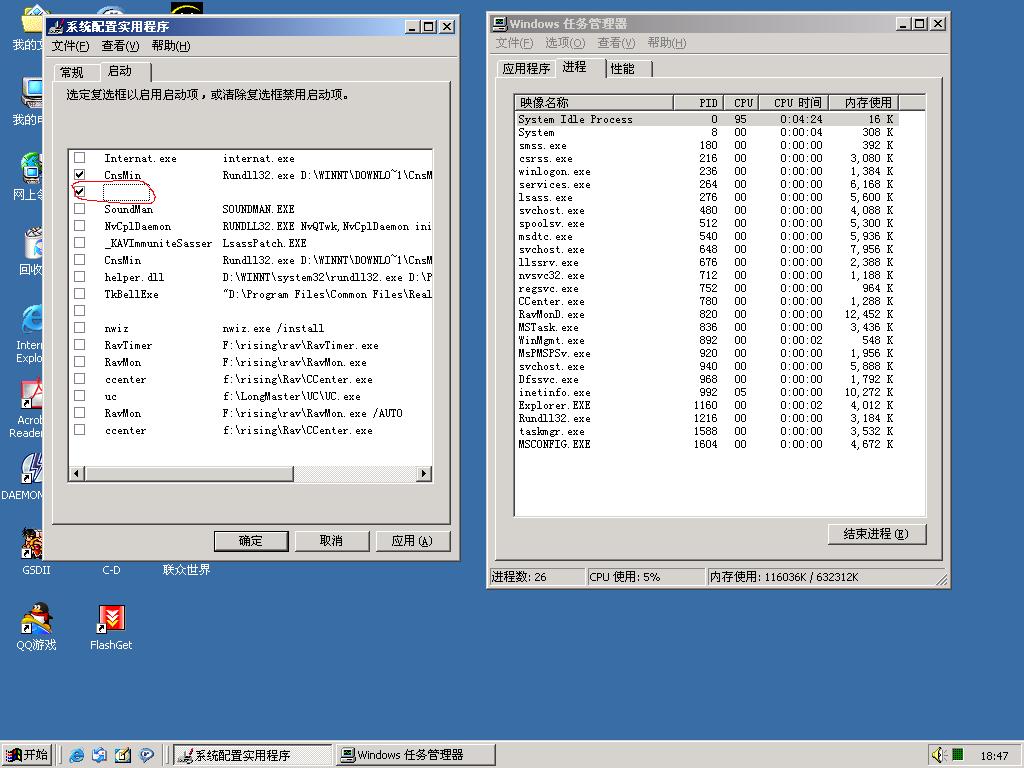The image size is (1024, 768).
Task: Click the 确定 button
Action: (251, 541)
